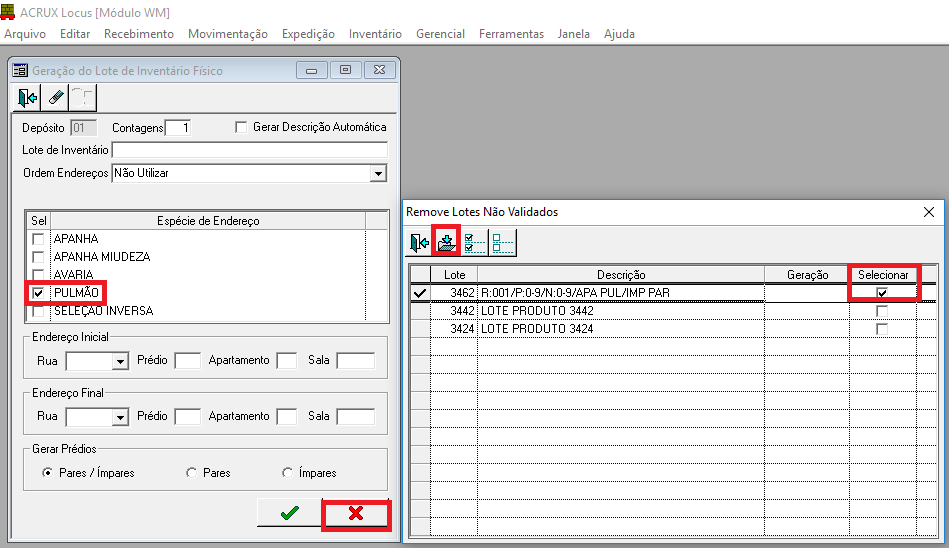Close the Geração do Lote de Inventário window
The width and height of the screenshot is (949, 548).
tap(379, 70)
